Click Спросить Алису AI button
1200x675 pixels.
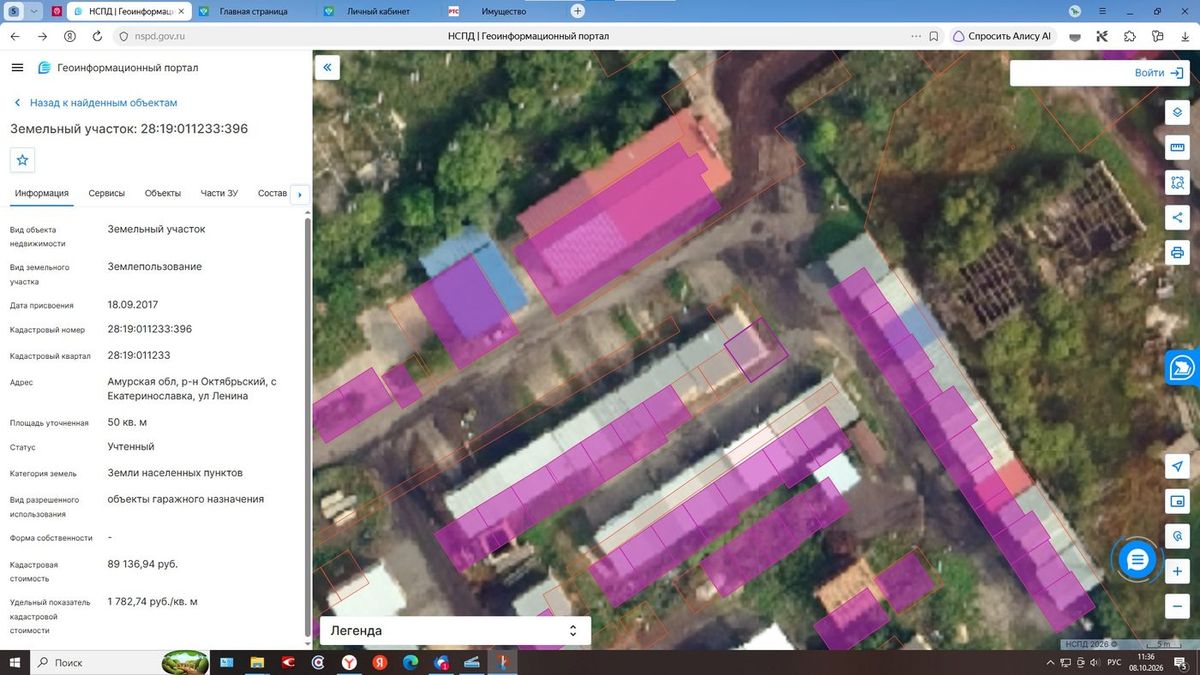tap(1002, 36)
